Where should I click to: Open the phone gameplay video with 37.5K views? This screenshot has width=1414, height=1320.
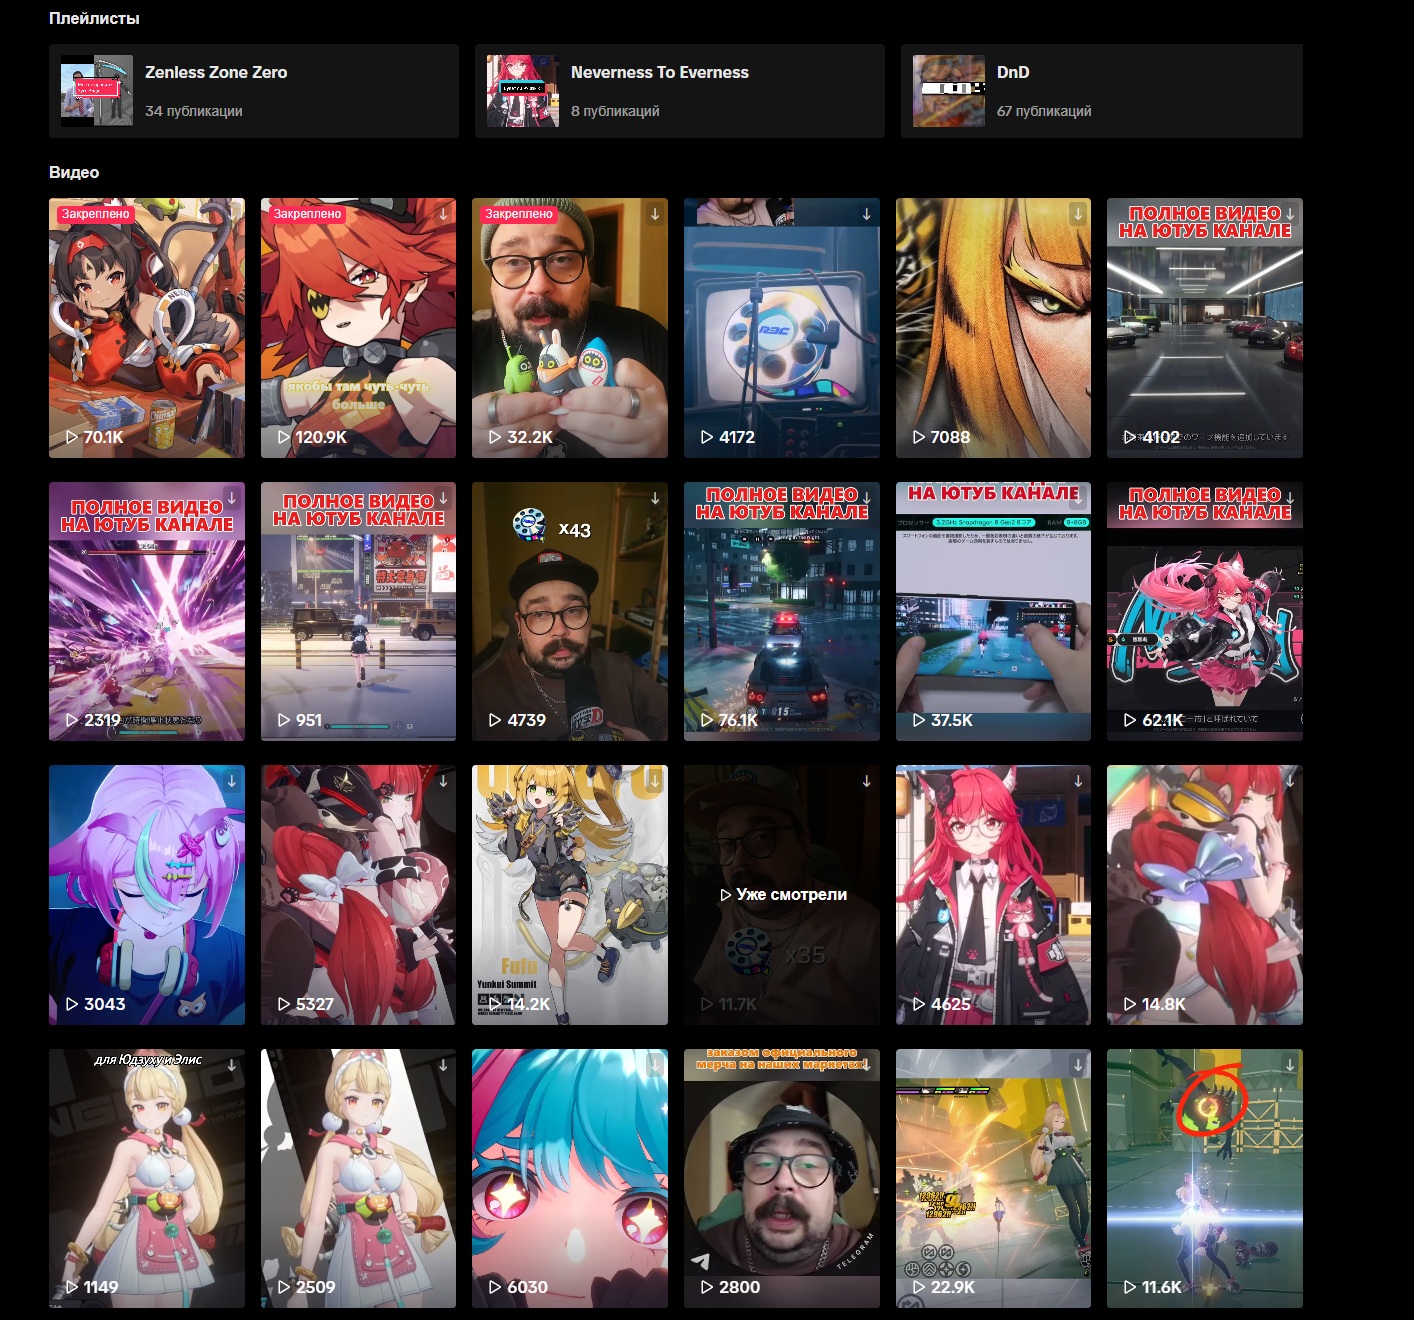(993, 611)
